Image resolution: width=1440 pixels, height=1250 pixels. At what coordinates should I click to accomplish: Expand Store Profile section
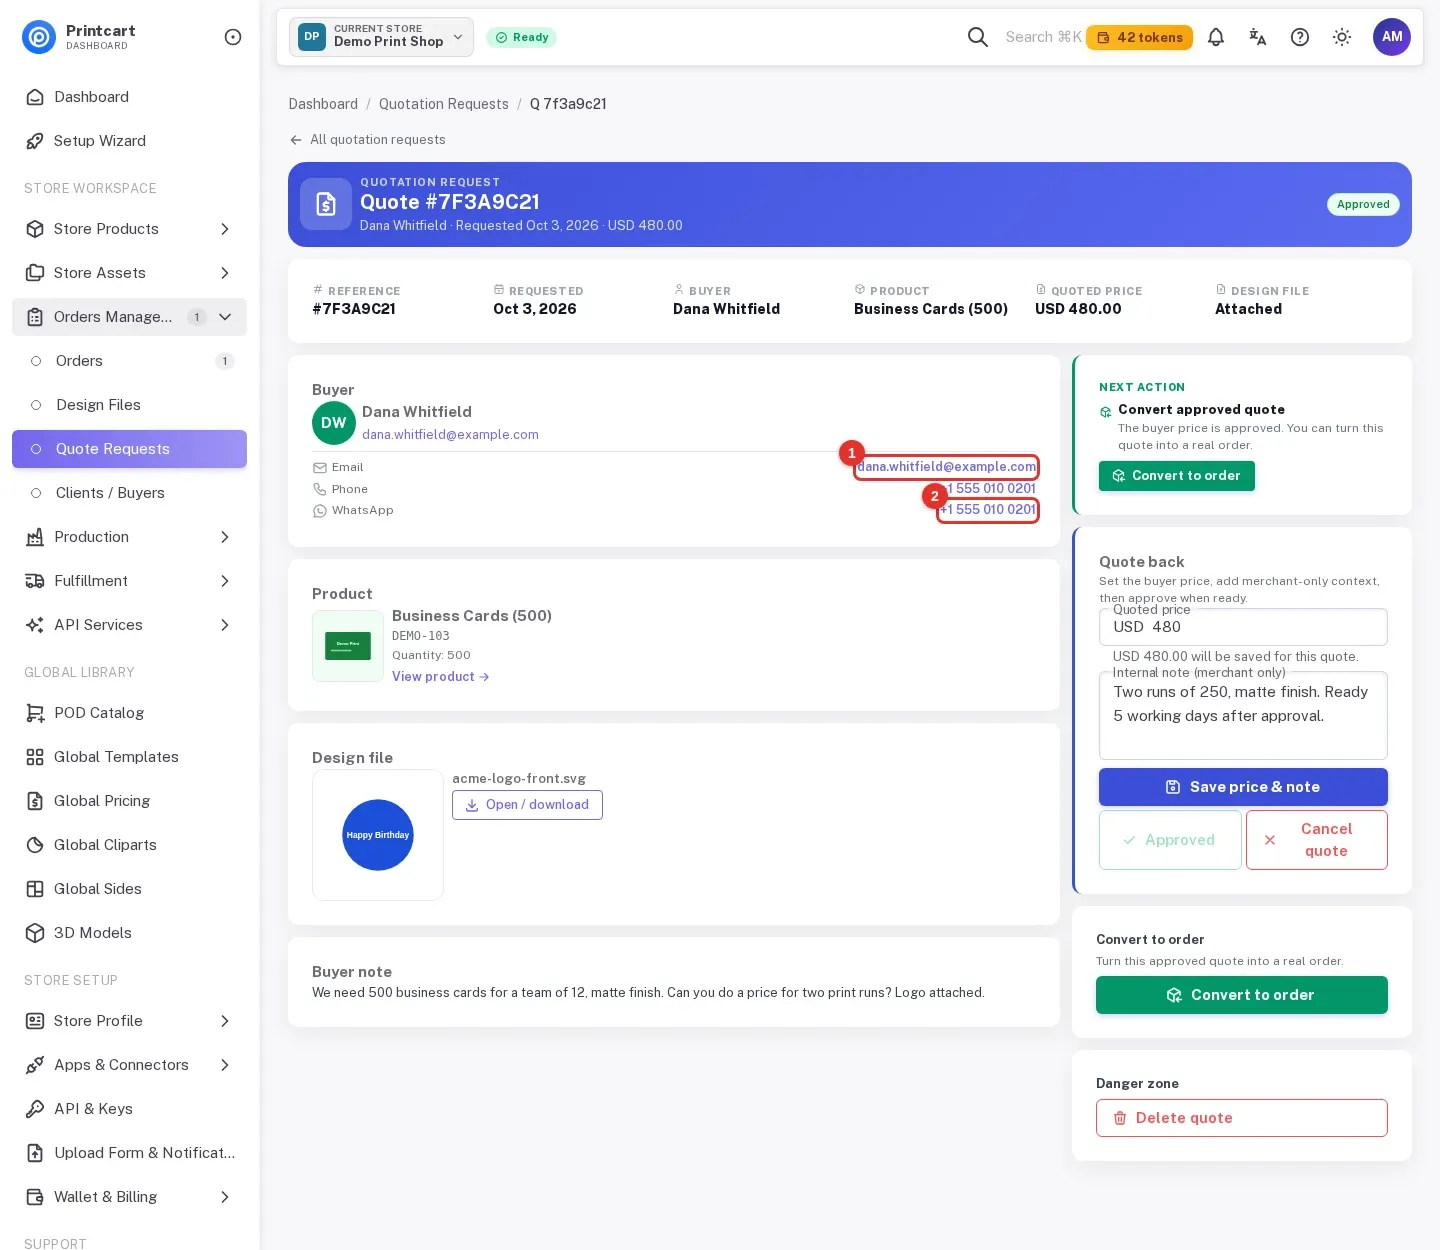[x=129, y=1021]
